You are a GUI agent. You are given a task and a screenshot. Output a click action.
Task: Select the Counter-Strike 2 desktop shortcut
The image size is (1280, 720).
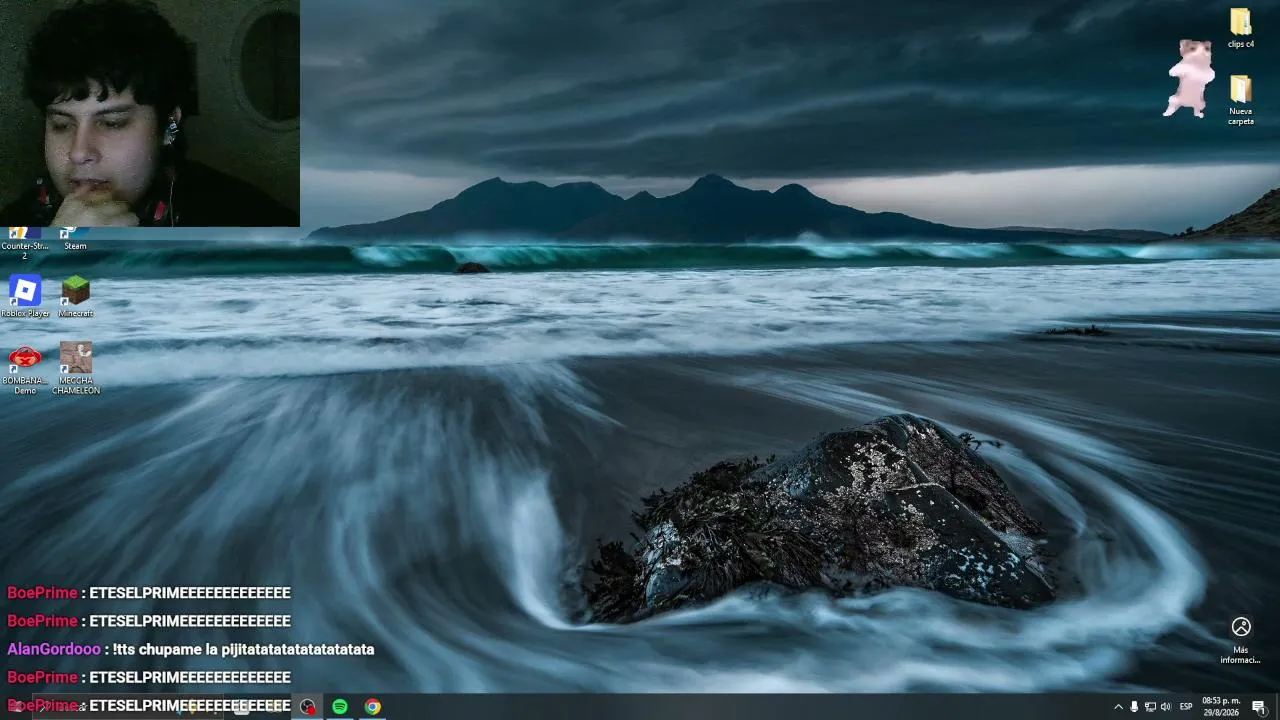click(25, 243)
